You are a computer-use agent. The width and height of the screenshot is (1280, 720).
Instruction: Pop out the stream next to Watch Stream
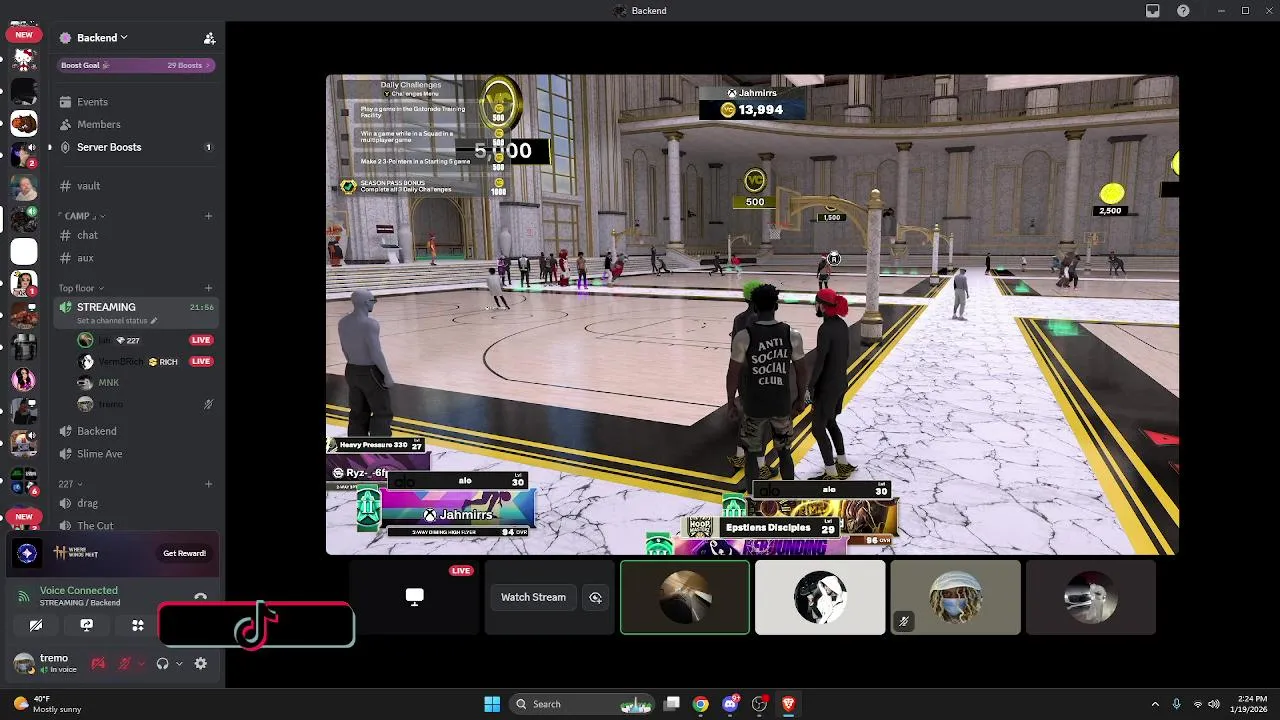pos(595,597)
